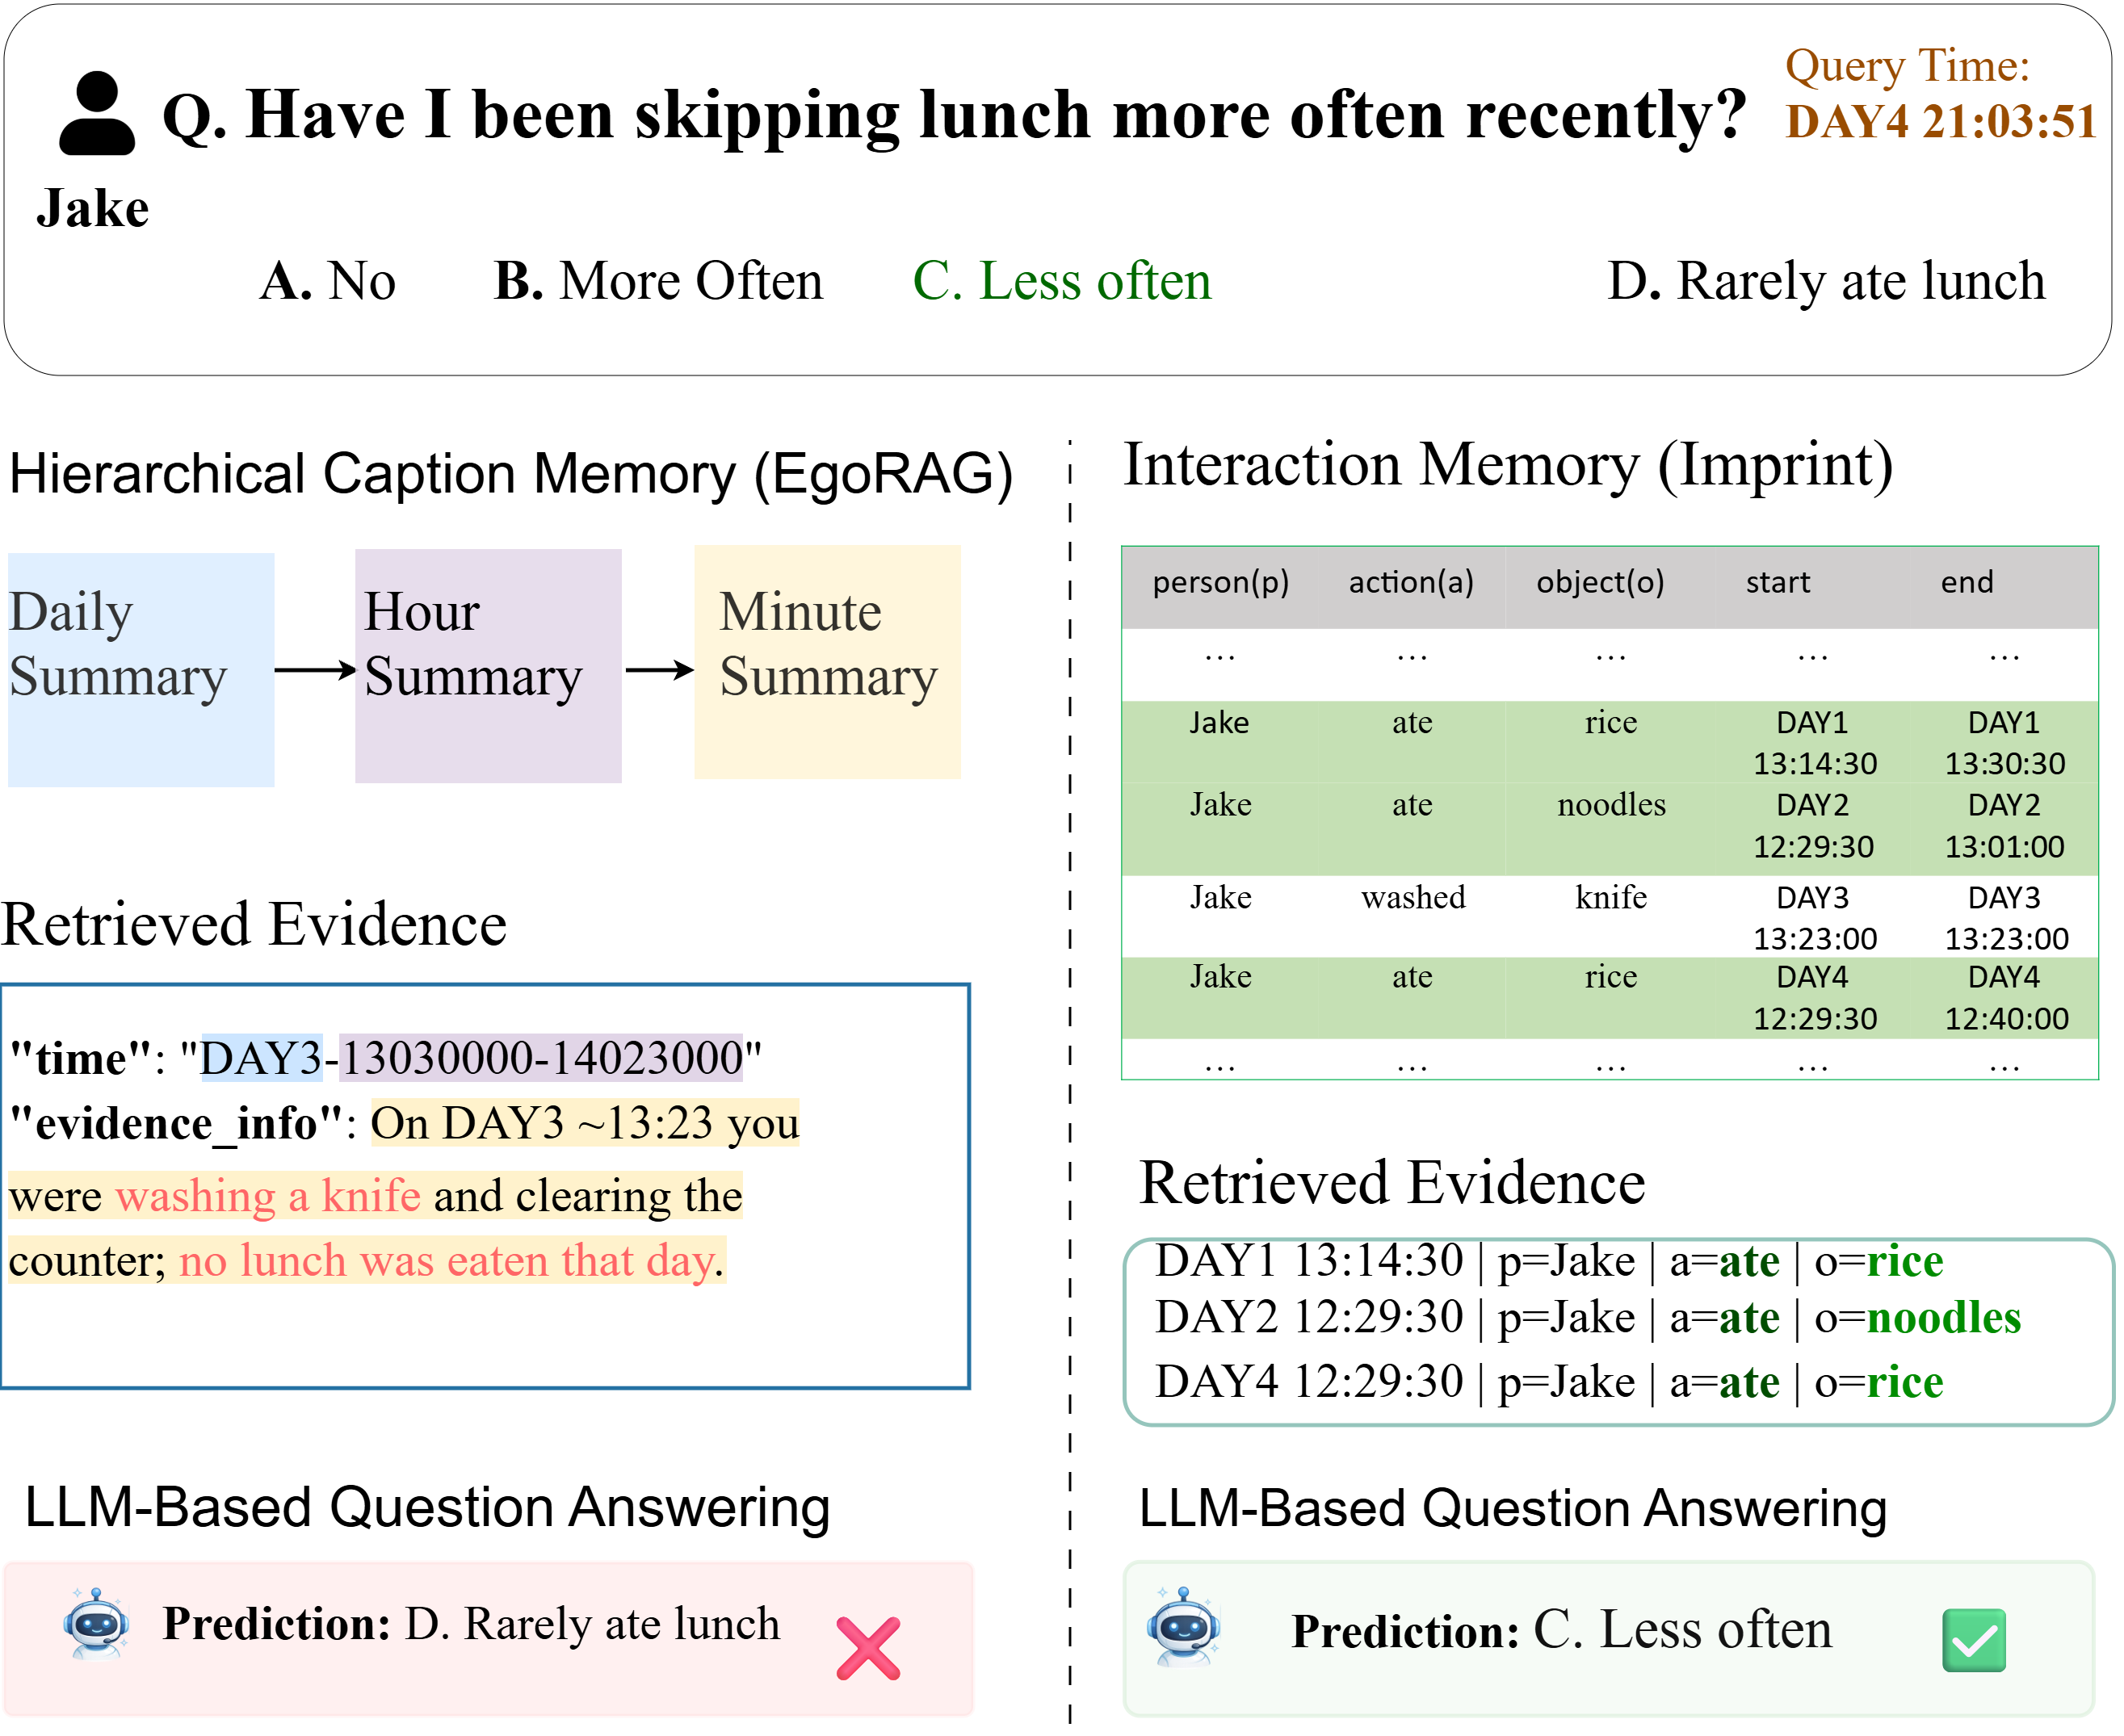Click the Hierarchical Caption Memory (EgoRAG) heading
Image resolution: width=2124 pixels, height=1736 pixels.
point(512,475)
